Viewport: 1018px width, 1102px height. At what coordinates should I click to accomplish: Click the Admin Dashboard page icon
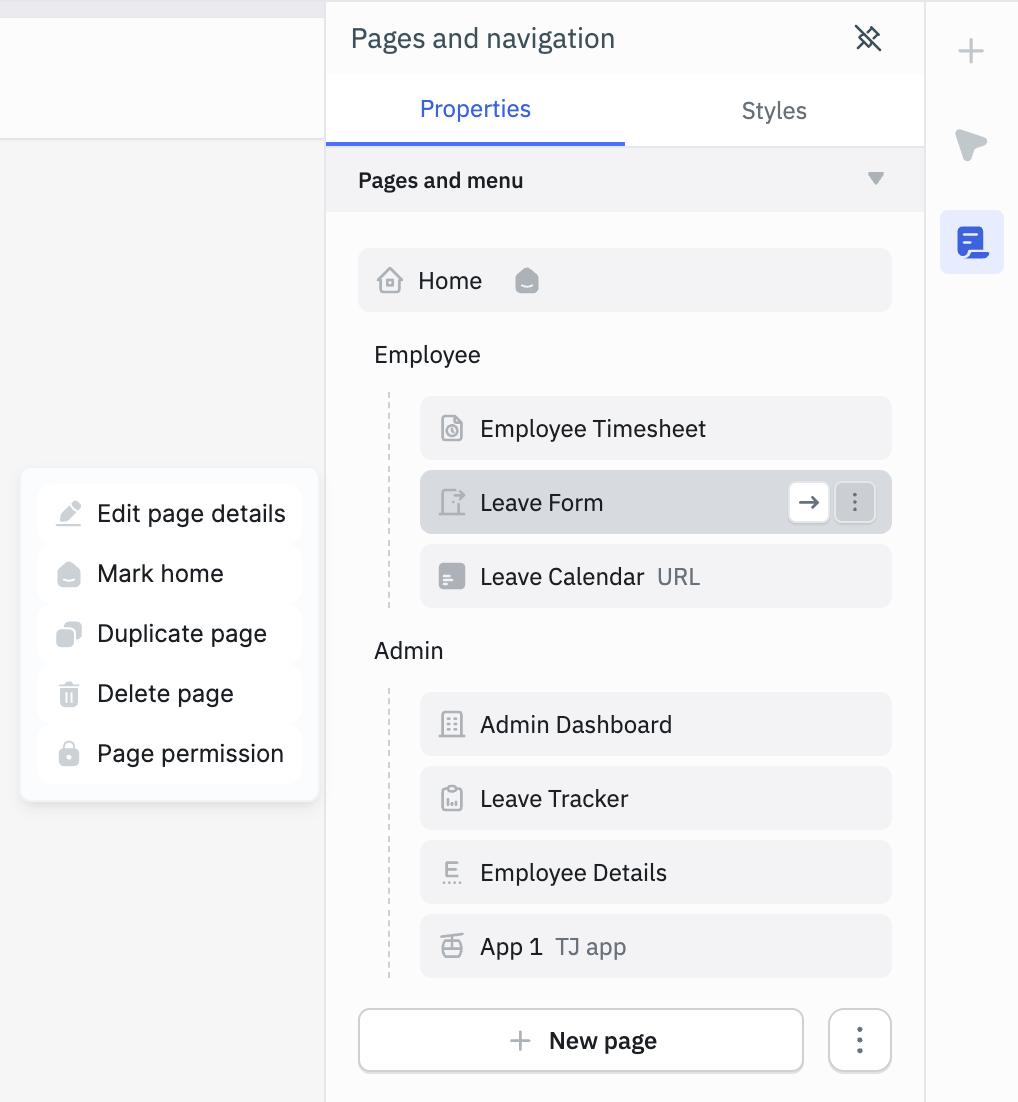click(x=451, y=723)
